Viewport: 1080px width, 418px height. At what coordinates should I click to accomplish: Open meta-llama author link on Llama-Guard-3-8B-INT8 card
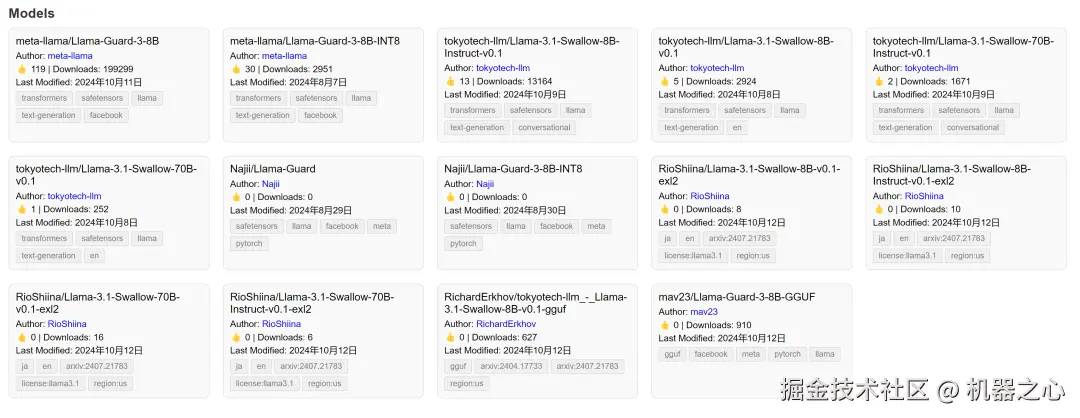[x=284, y=56]
